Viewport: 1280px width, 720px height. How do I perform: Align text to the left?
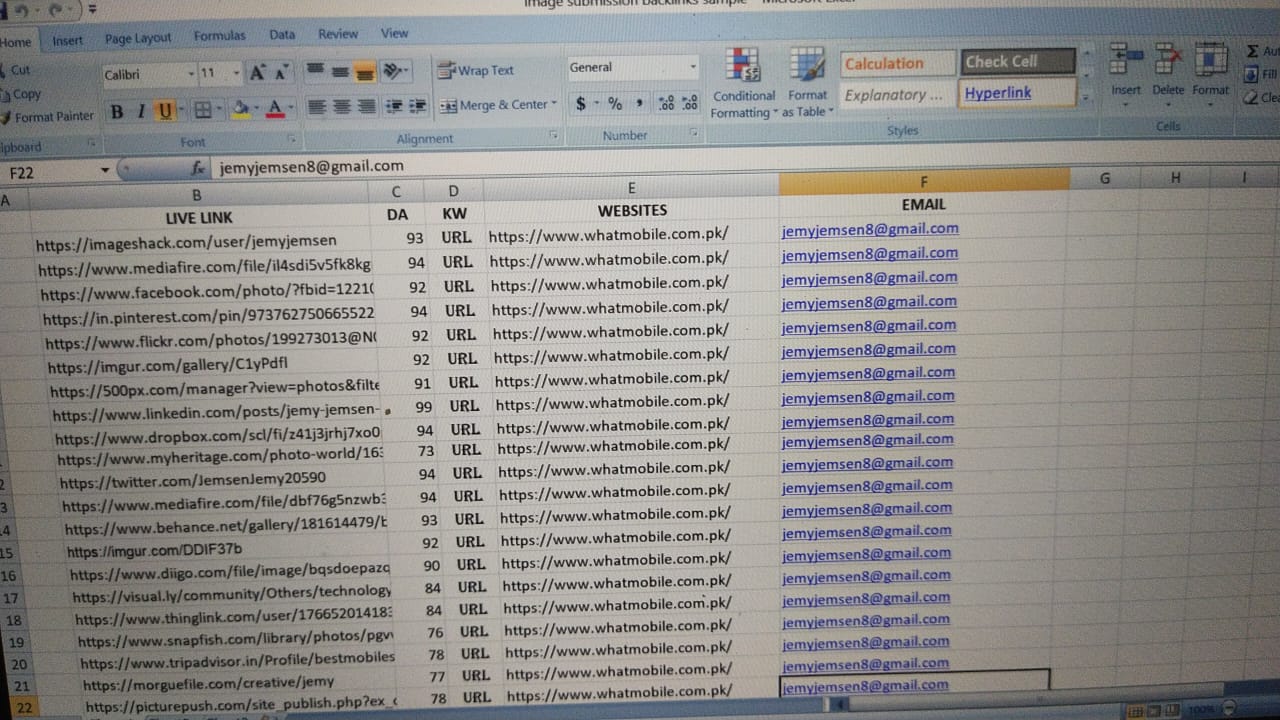[x=317, y=106]
